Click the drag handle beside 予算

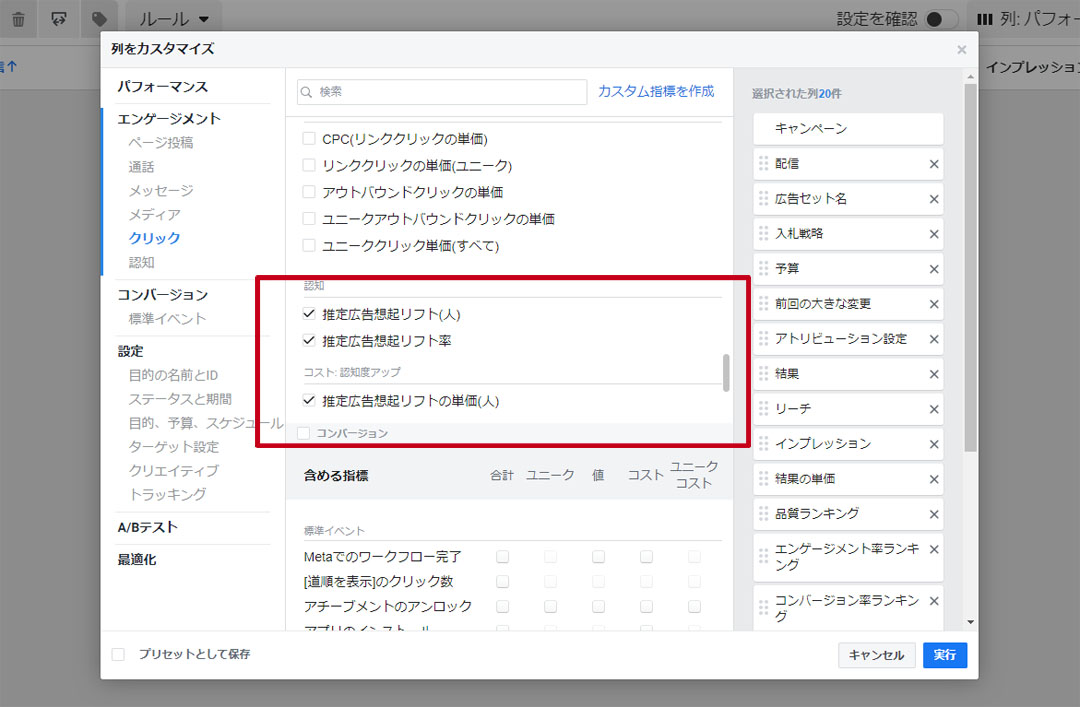click(764, 269)
